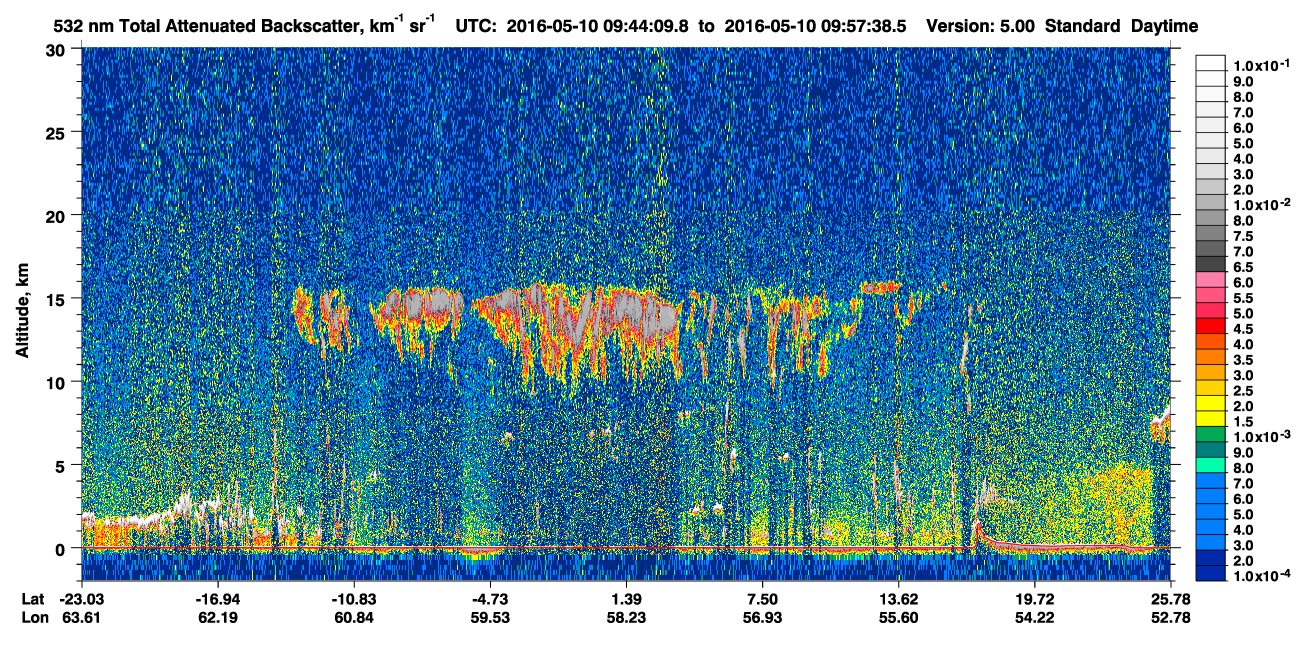Viewport: 1300px width, 667px height.
Task: Click the 'Altitude, km' axis label
Action: (23, 313)
